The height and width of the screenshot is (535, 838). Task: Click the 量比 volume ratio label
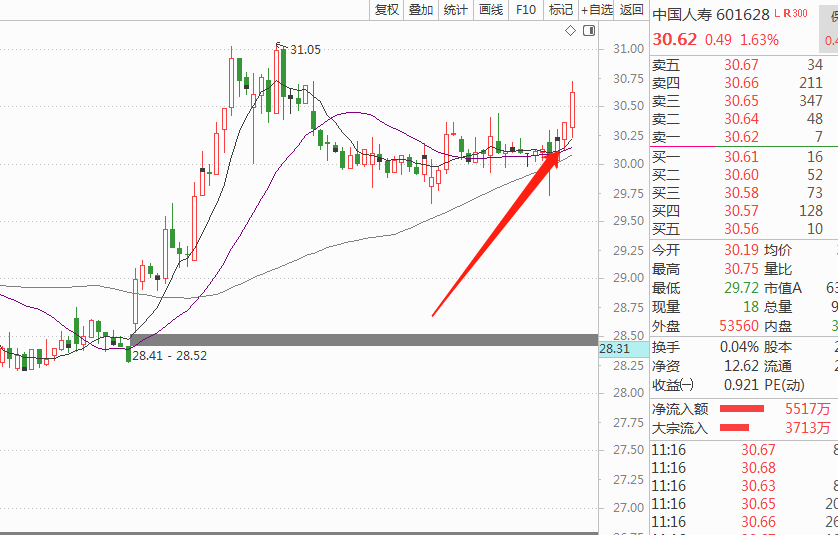point(778,269)
